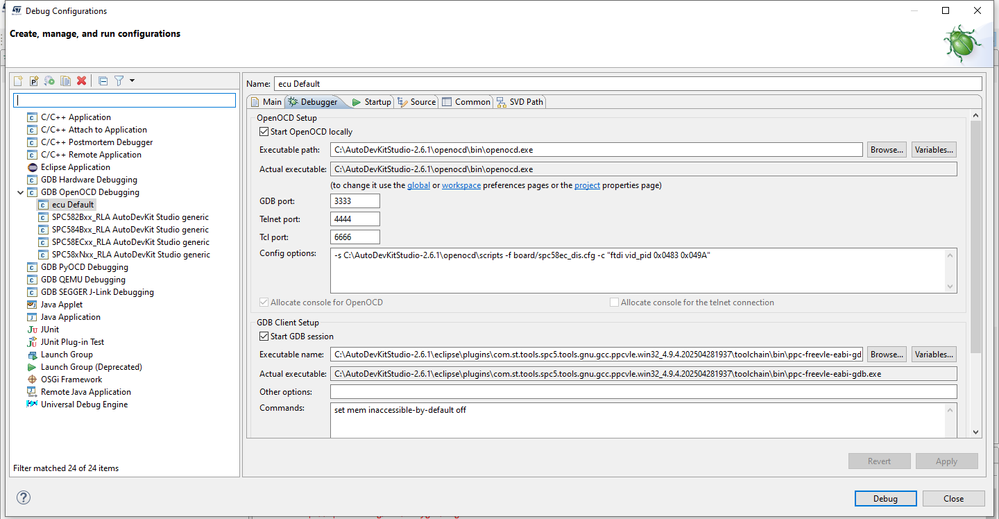
Task: Toggle Start GDB session checkbox
Action: click(x=264, y=336)
